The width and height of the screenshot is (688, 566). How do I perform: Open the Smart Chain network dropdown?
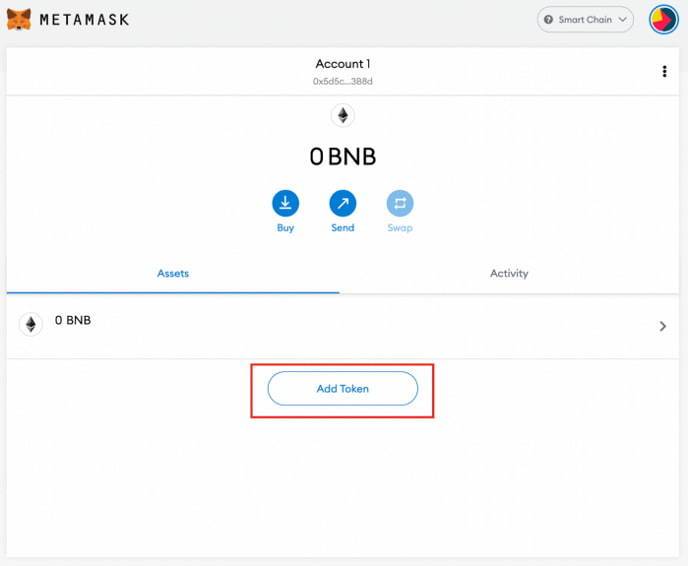(x=585, y=20)
